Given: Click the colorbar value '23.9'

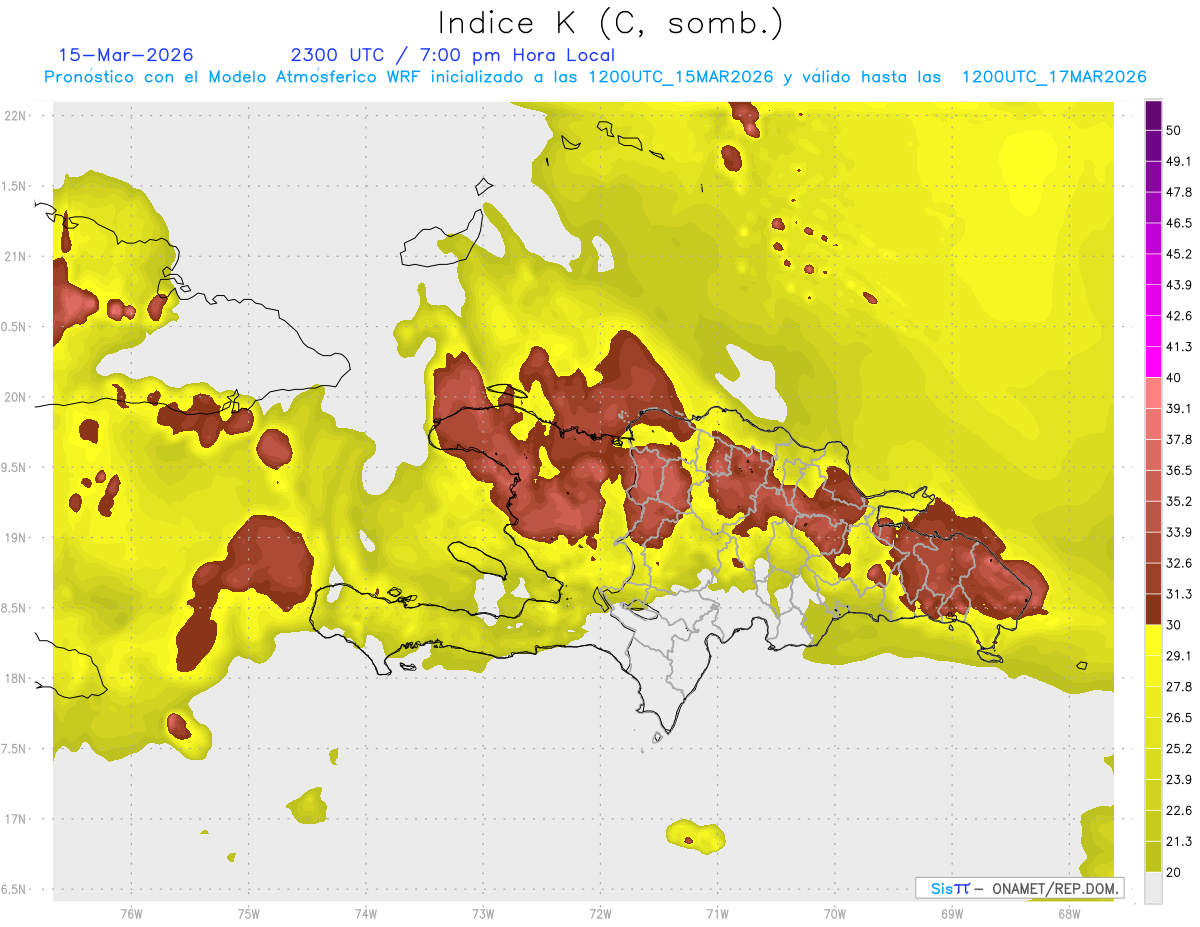Looking at the screenshot, I should [1179, 779].
